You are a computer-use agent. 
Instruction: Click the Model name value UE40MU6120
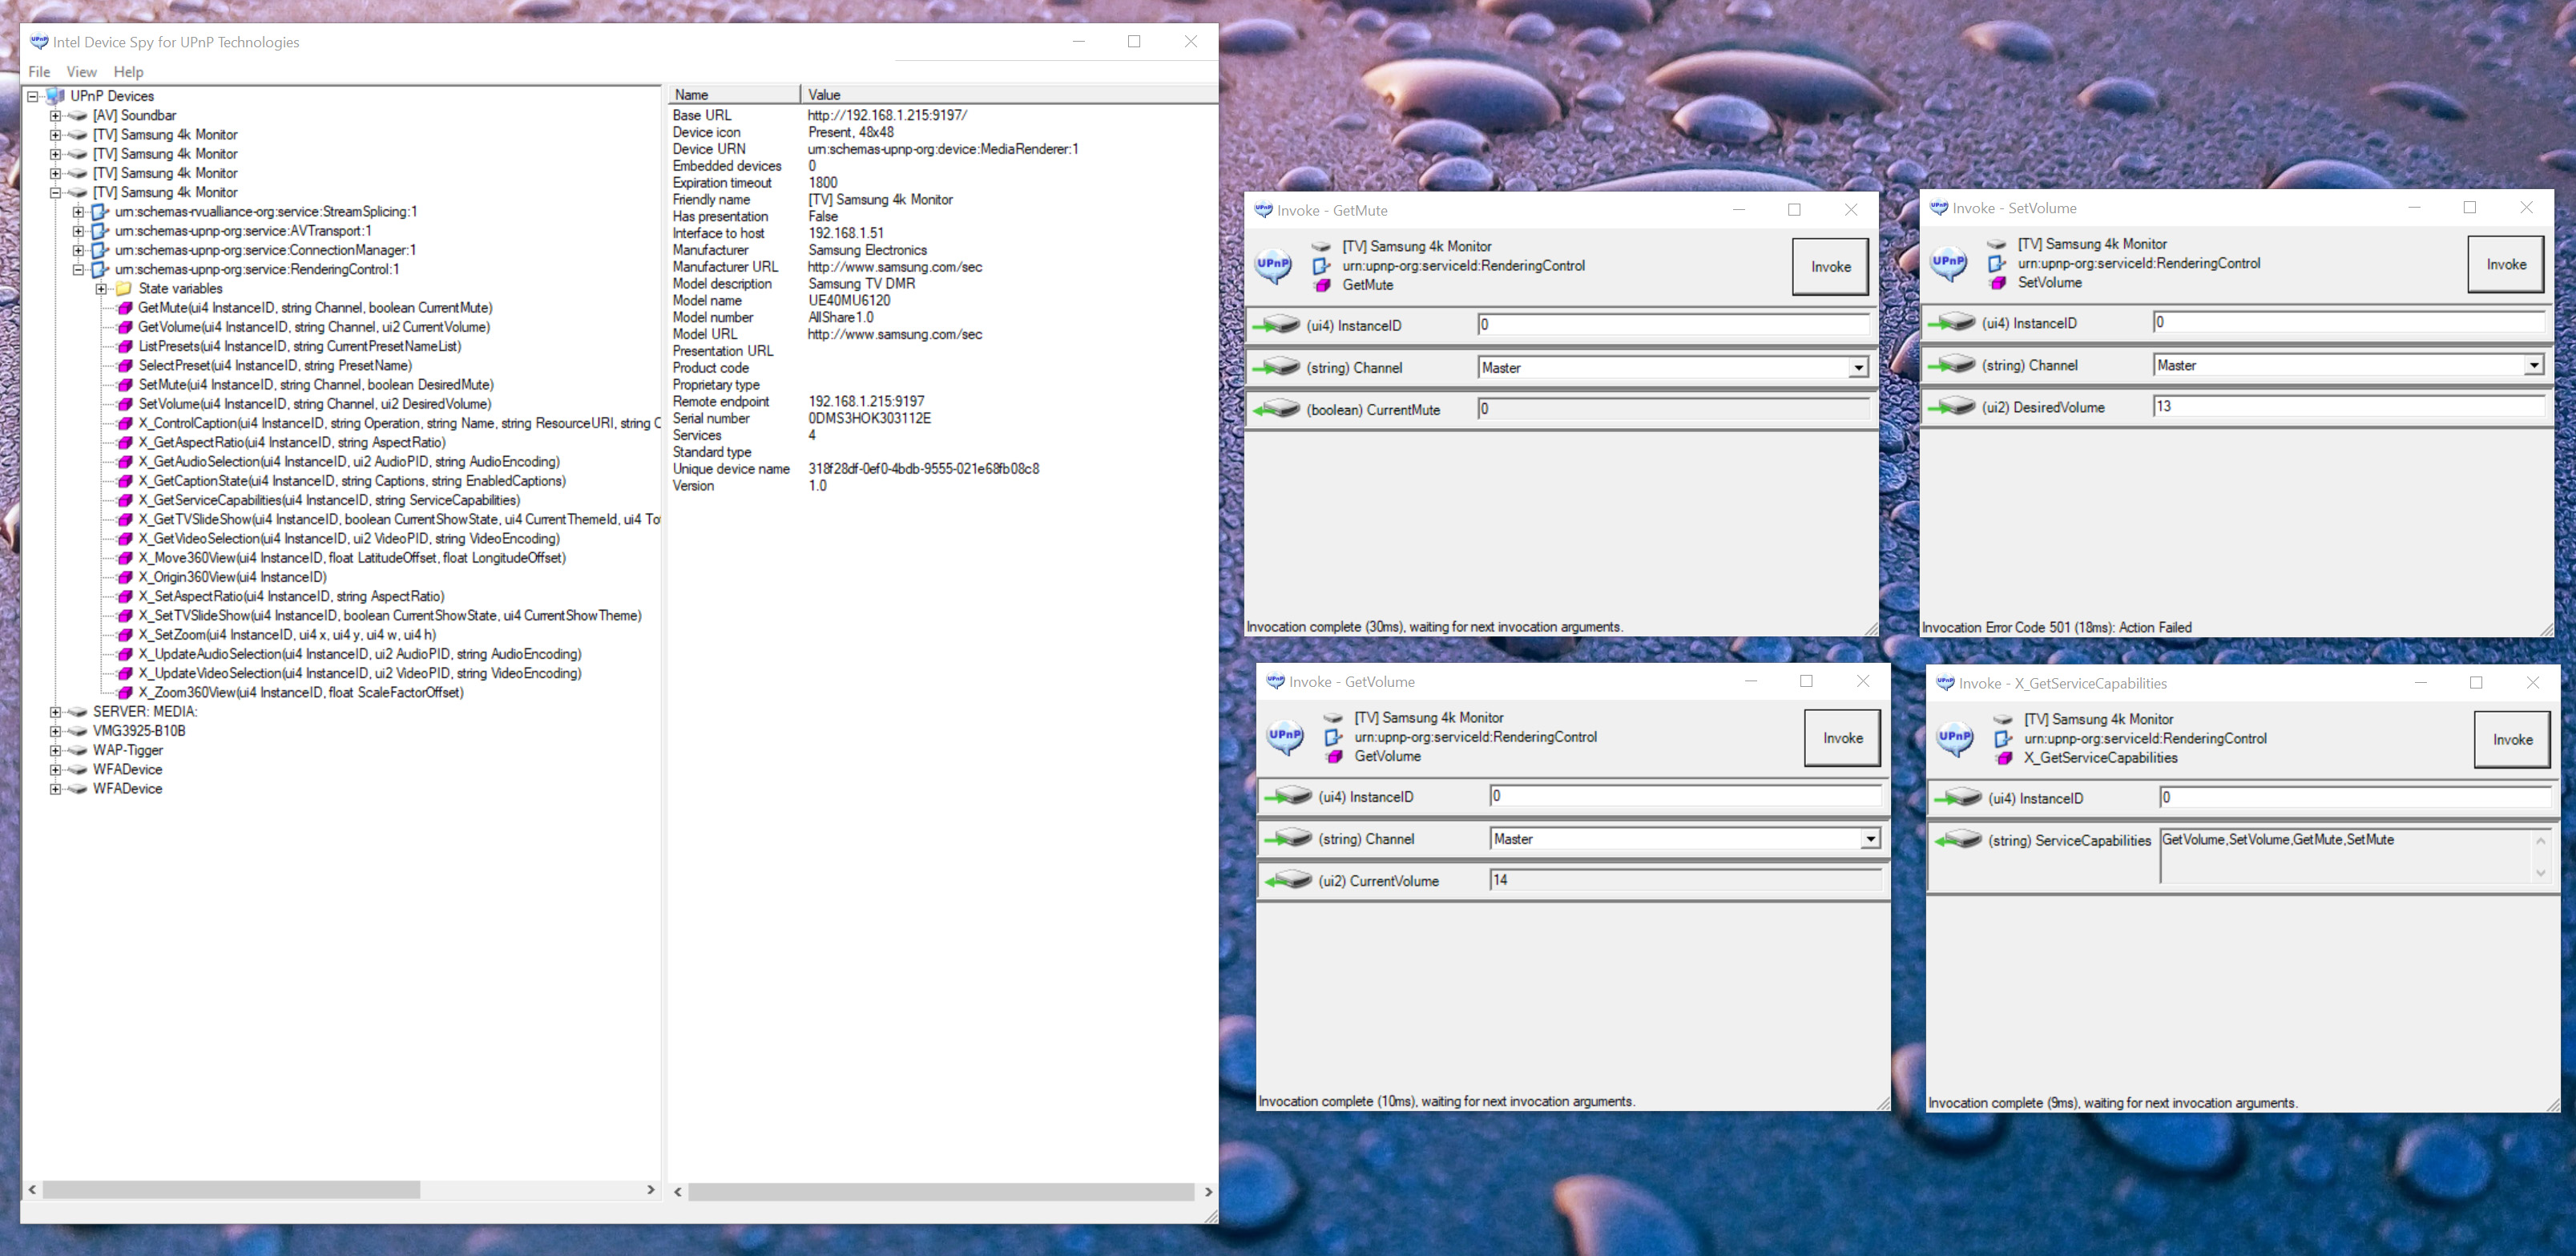[849, 301]
